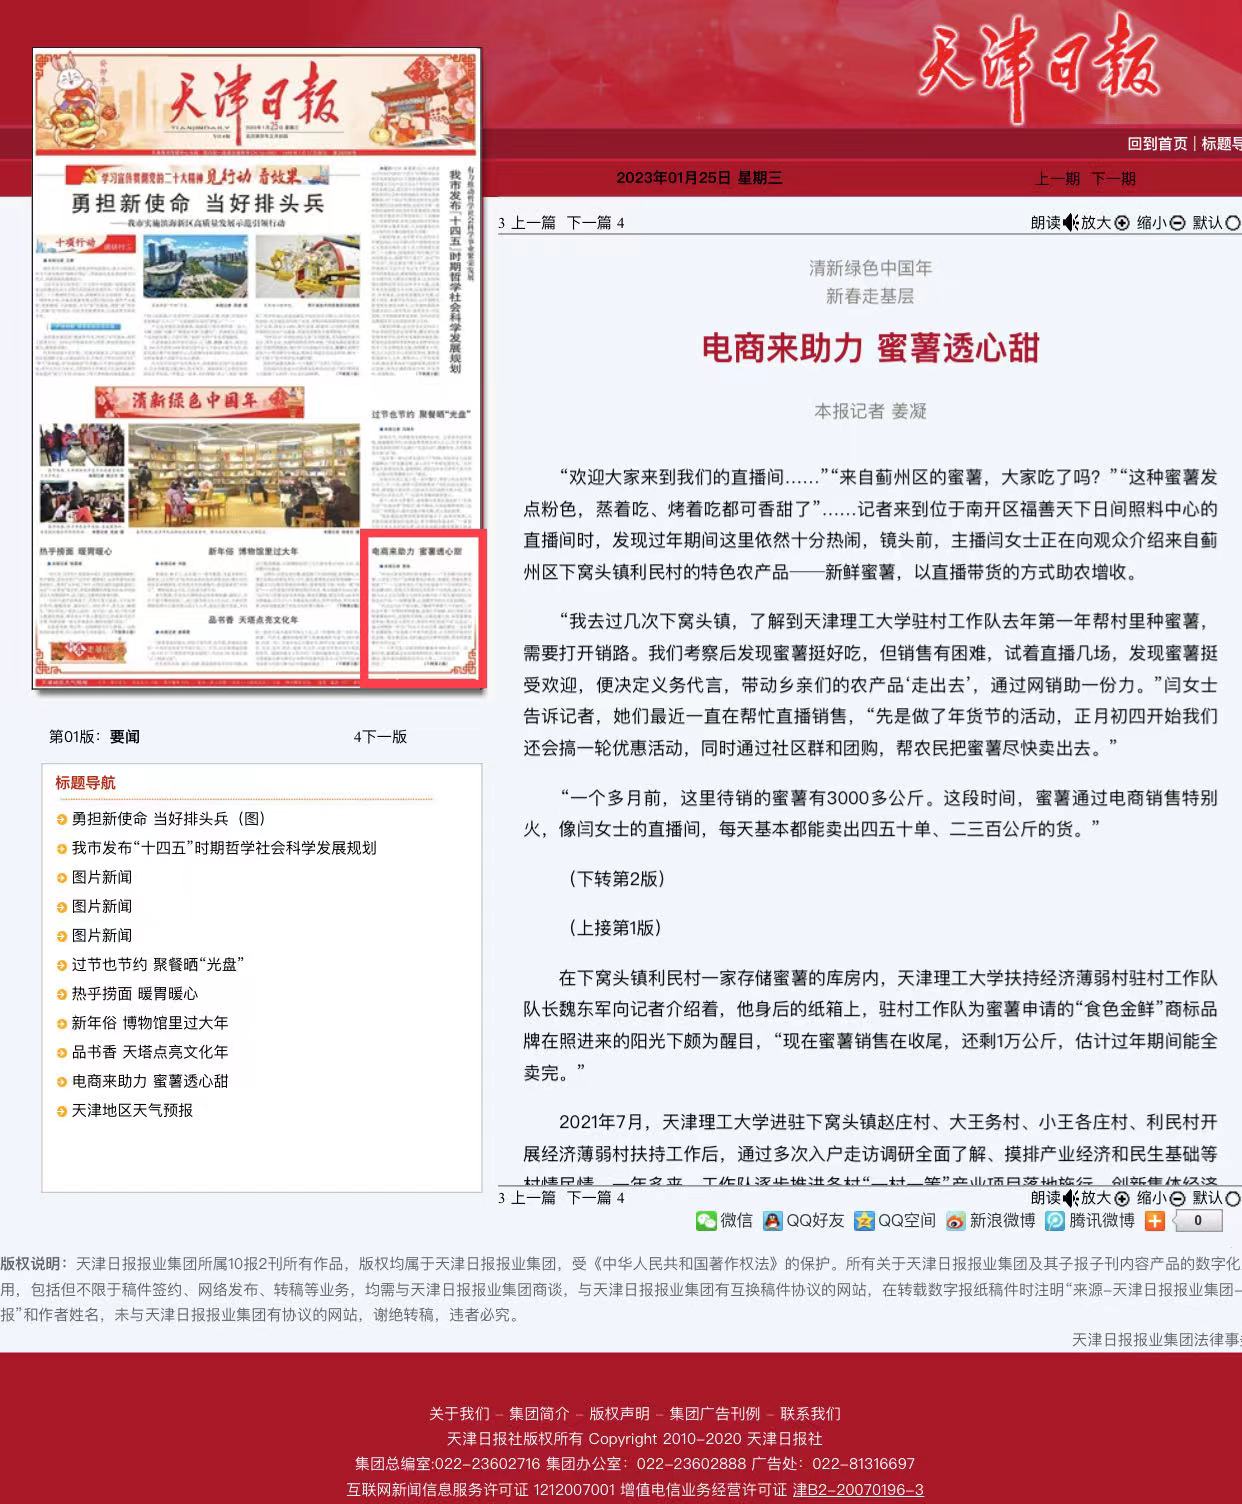Click the top 朗读 read-aloud speaker icon

tap(1070, 223)
